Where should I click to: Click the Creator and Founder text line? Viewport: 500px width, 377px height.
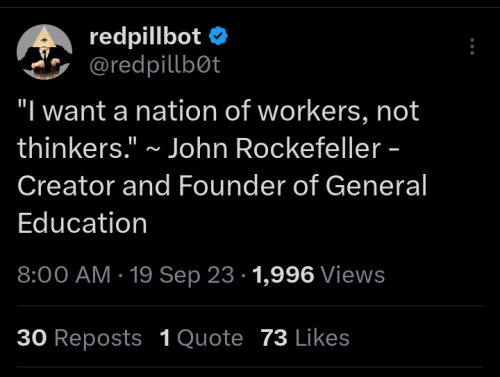click(222, 185)
